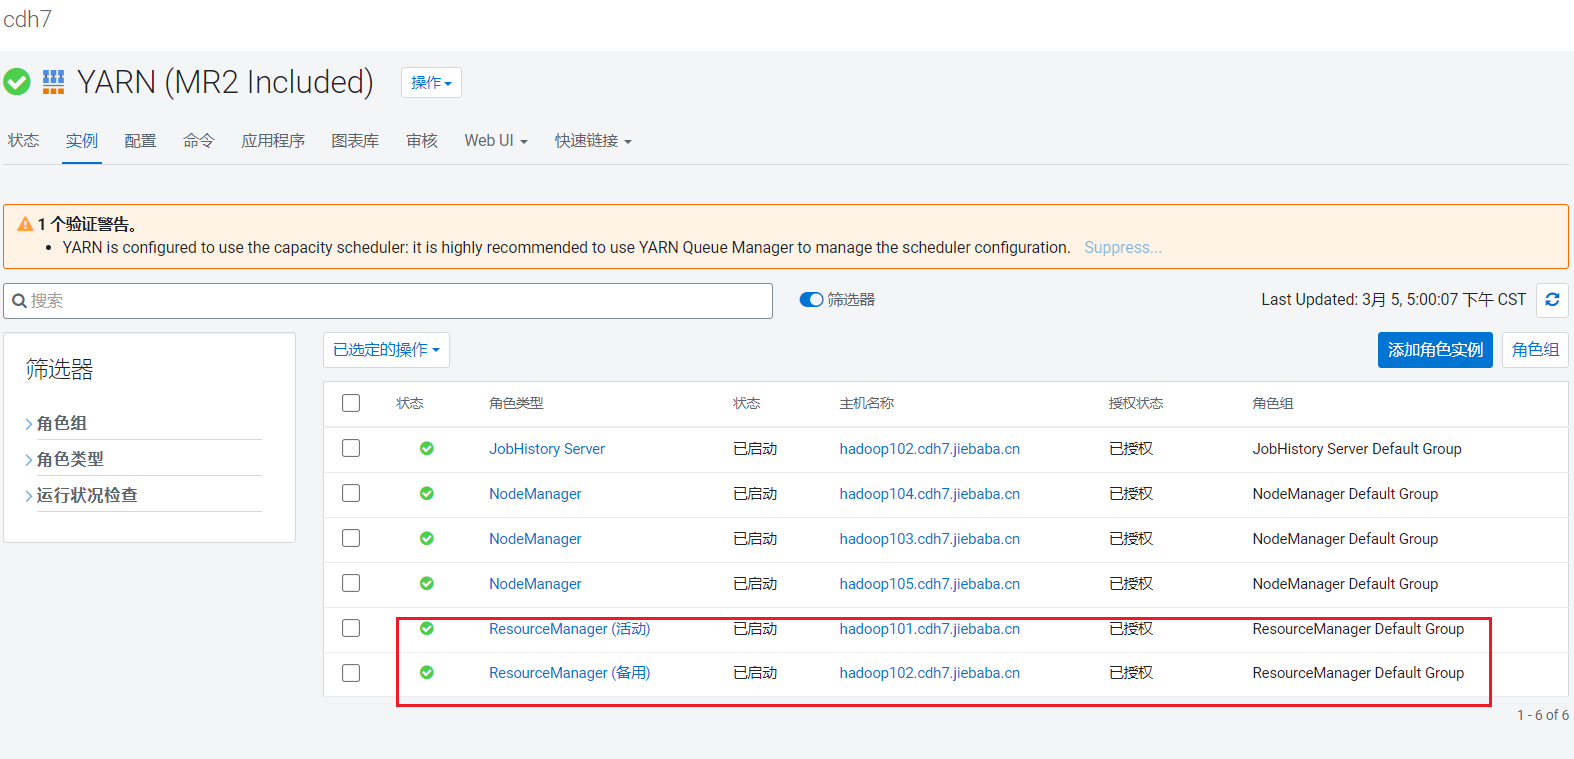Click the 1 - 6 of 6 pagination text
The image size is (1574, 759).
tap(1543, 715)
